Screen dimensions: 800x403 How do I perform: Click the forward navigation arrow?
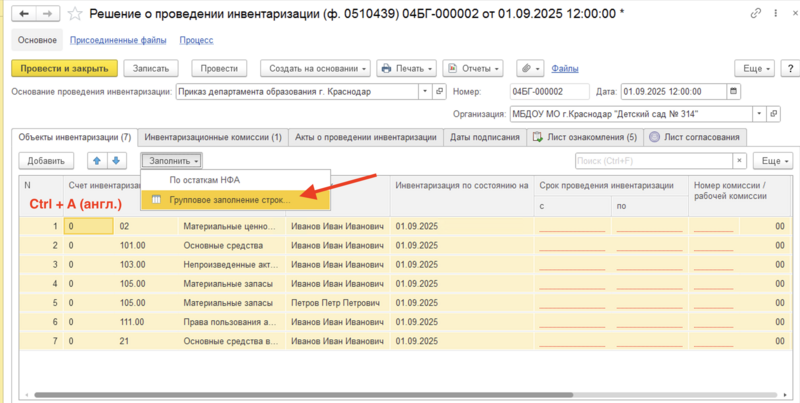[47, 14]
